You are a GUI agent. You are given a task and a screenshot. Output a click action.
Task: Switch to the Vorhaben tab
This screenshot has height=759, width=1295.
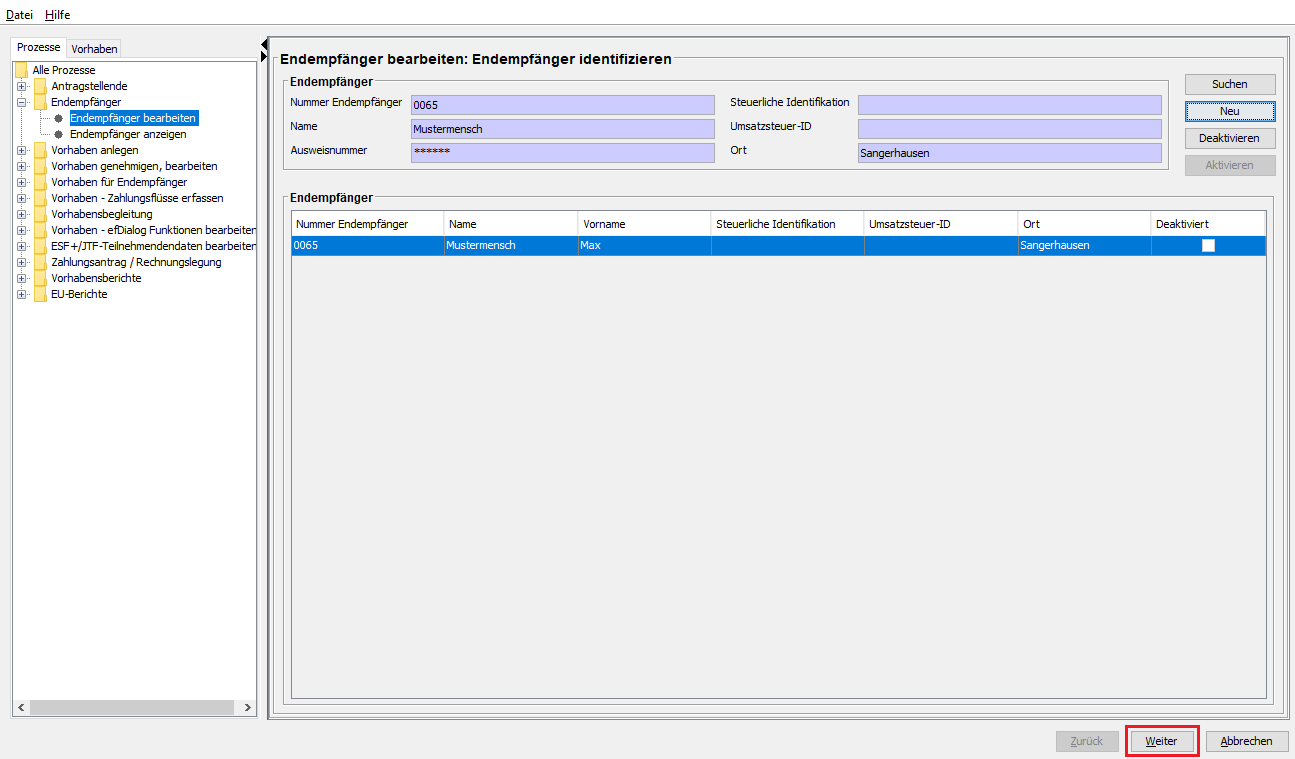tap(94, 48)
